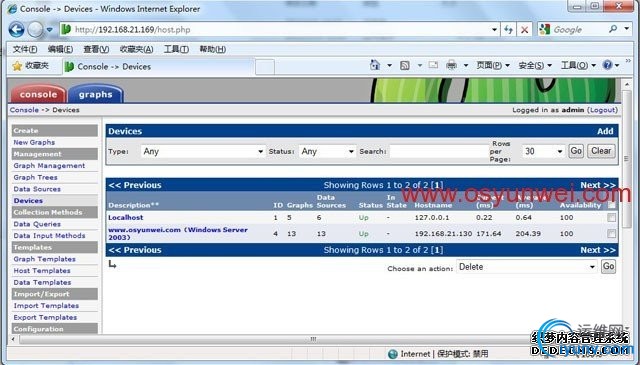The height and width of the screenshot is (365, 640).
Task: Open the 工具(O) command bar menu
Action: (578, 65)
